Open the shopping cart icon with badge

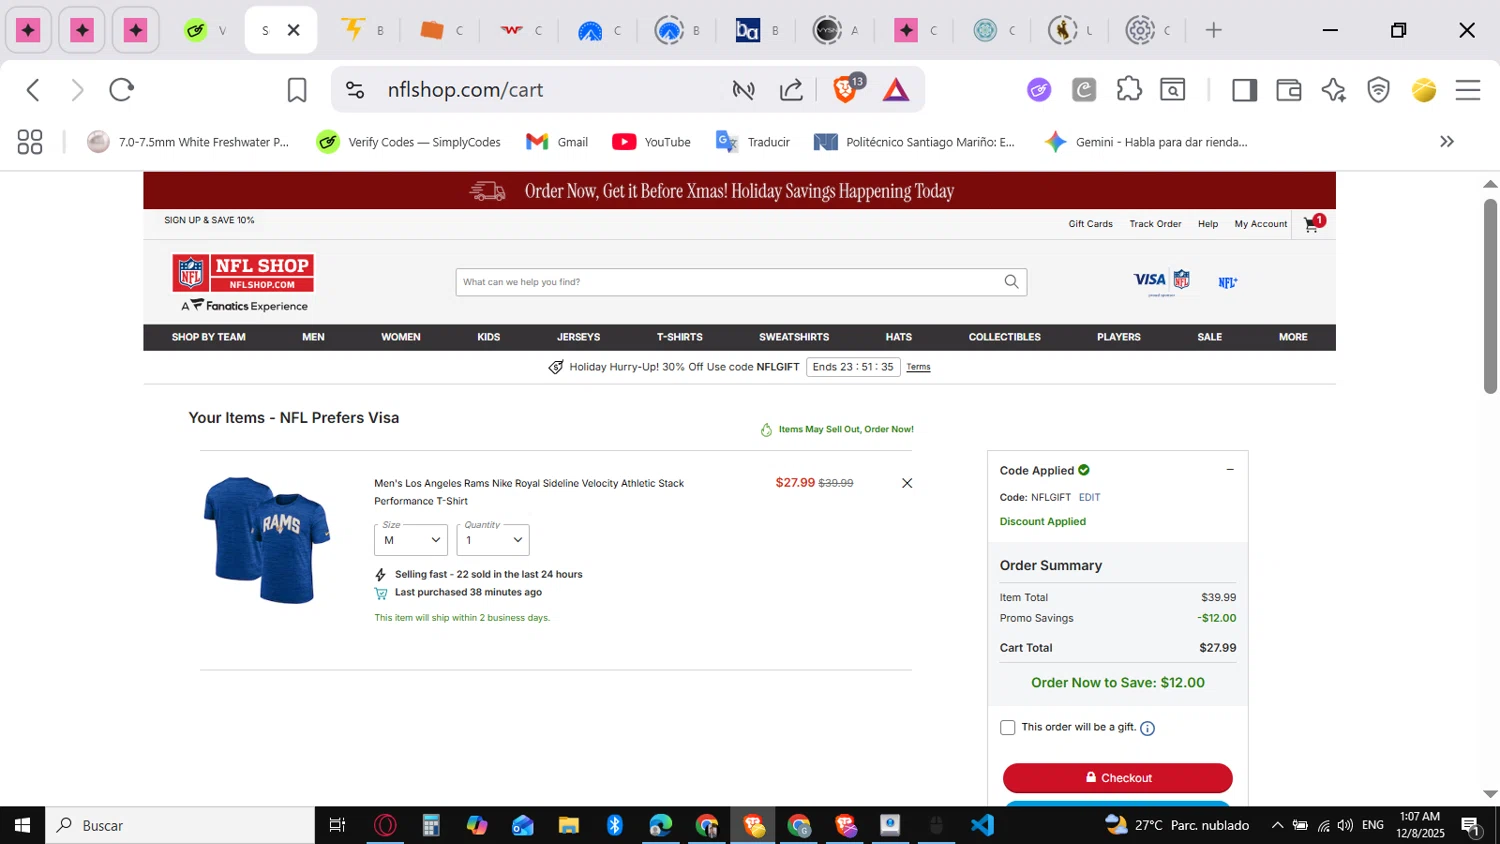1313,224
